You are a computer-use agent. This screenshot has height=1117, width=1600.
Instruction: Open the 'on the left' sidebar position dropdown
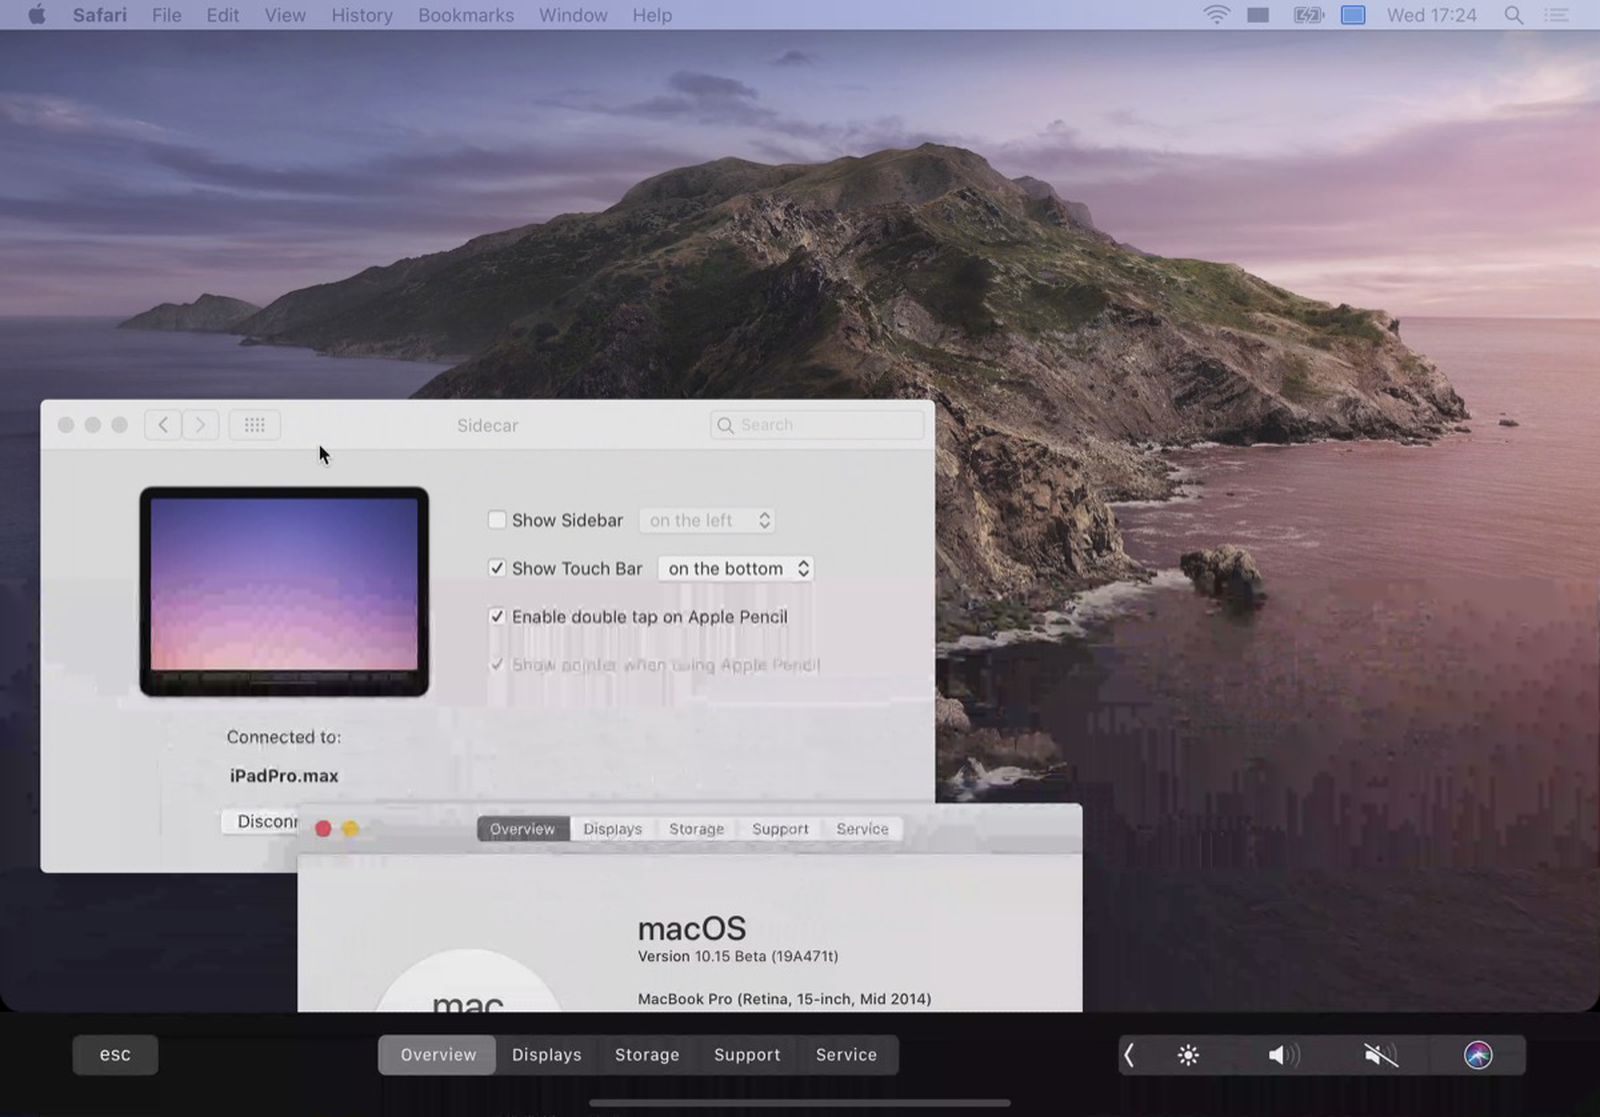click(706, 520)
